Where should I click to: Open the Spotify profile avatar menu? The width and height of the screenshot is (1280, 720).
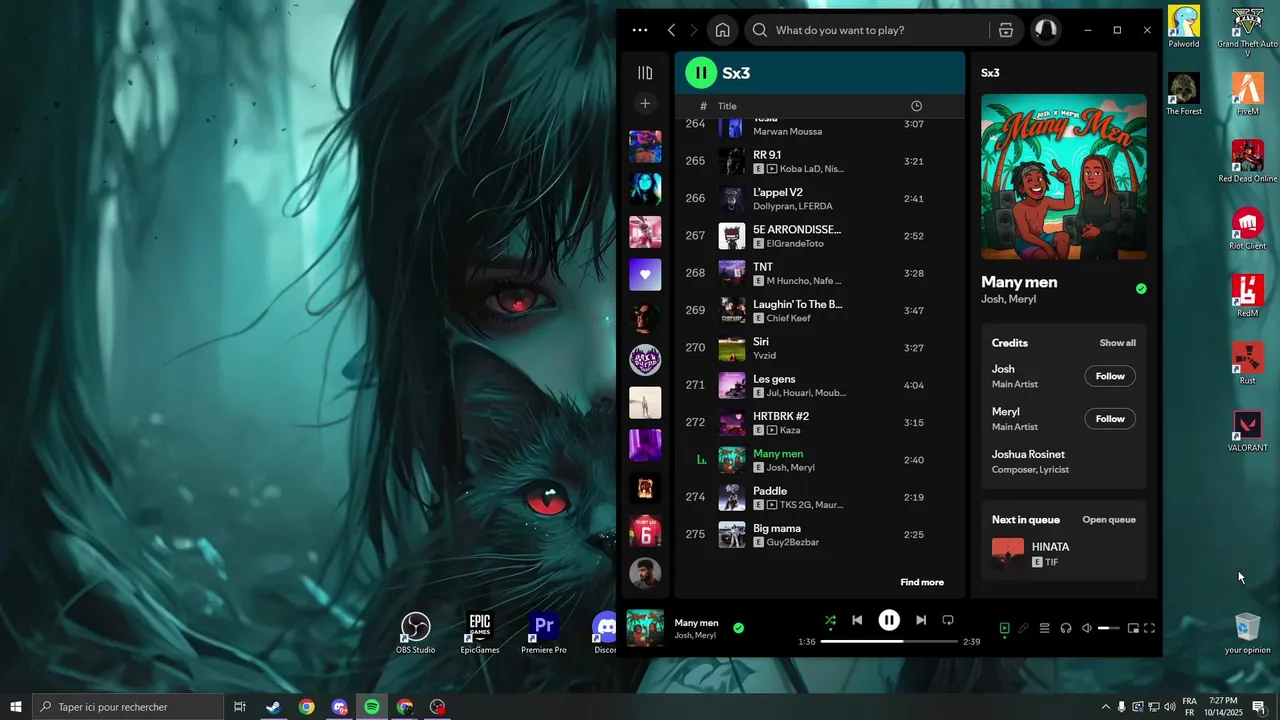click(x=1045, y=30)
